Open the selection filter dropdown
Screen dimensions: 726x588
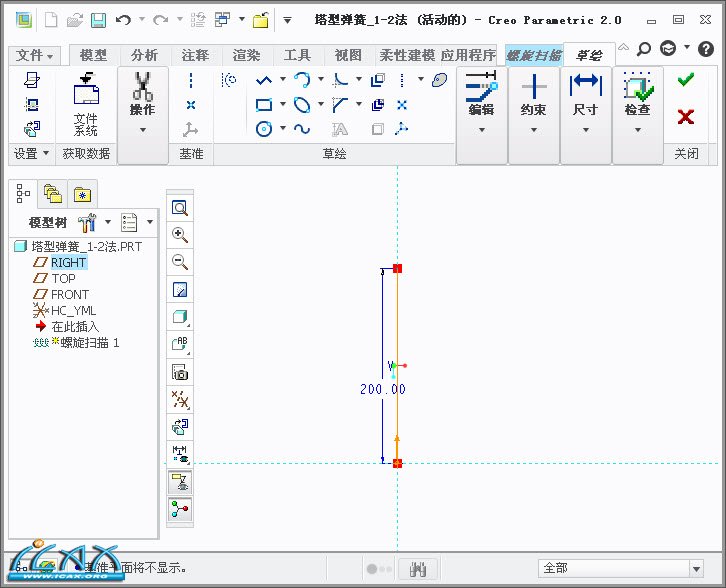pyautogui.click(x=622, y=568)
